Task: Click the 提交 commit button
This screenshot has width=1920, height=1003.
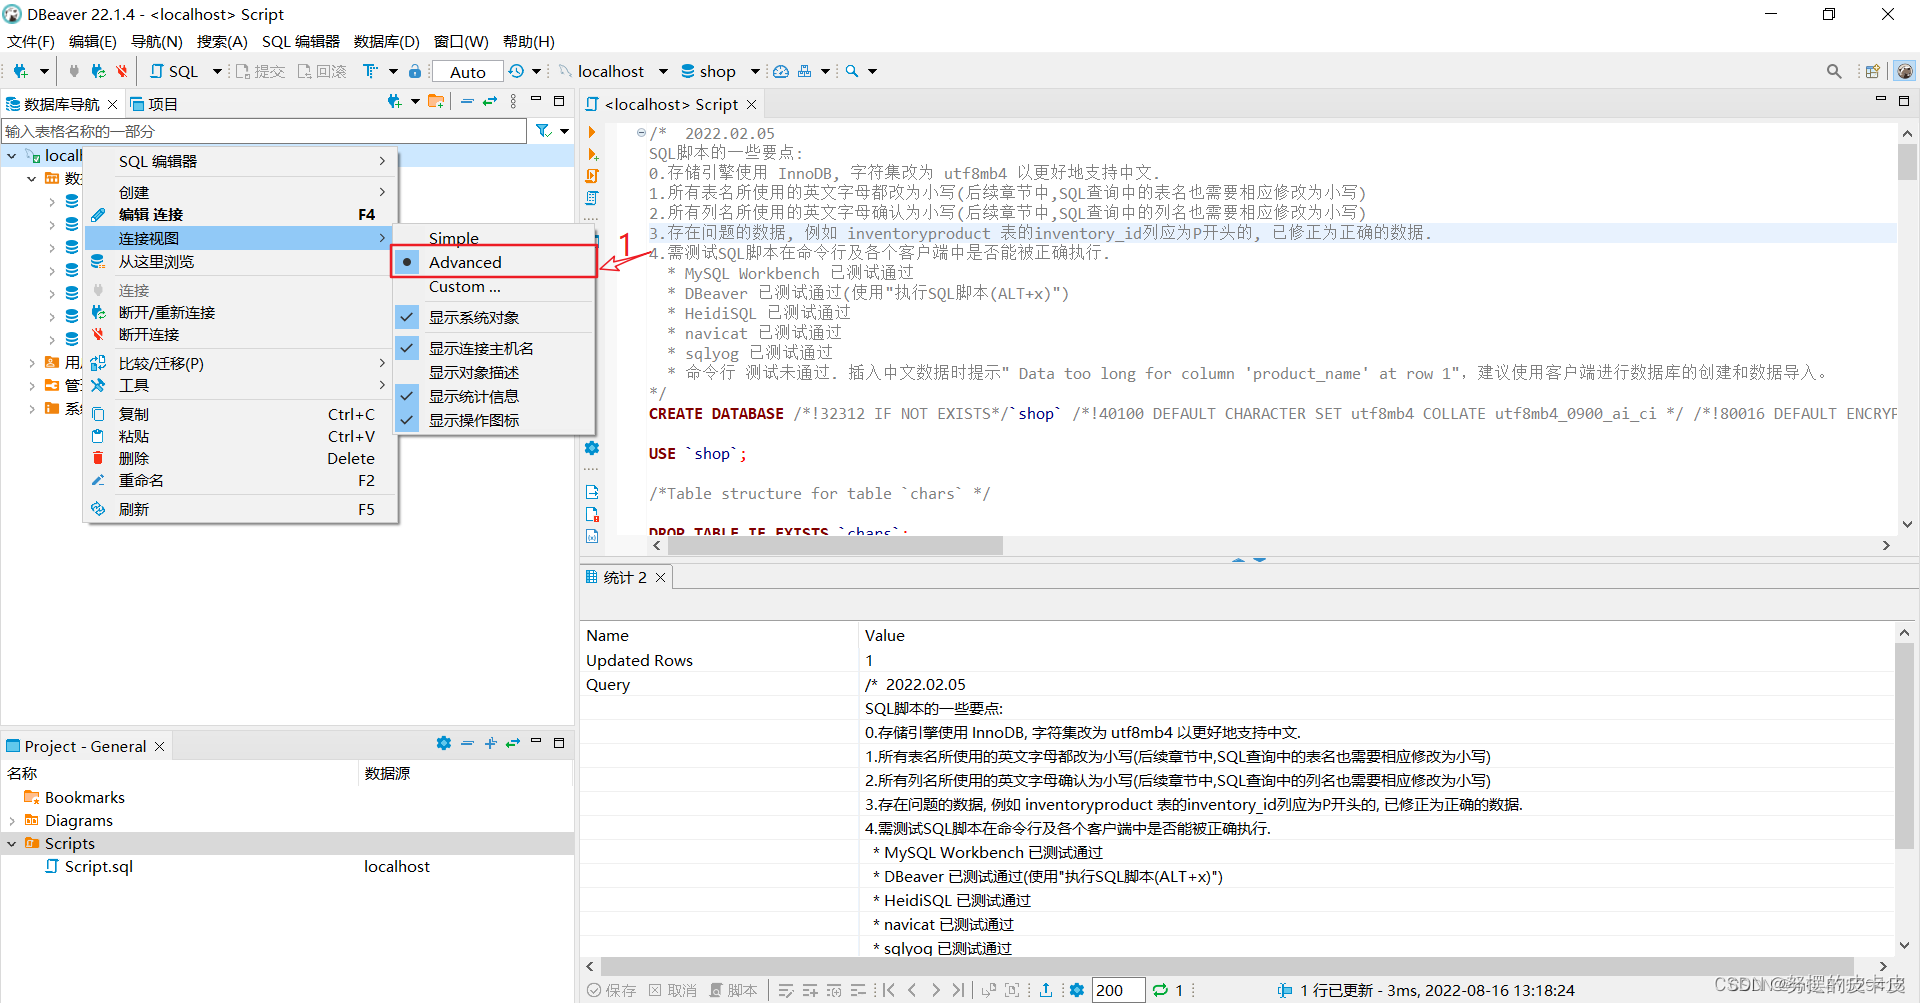Action: click(261, 71)
